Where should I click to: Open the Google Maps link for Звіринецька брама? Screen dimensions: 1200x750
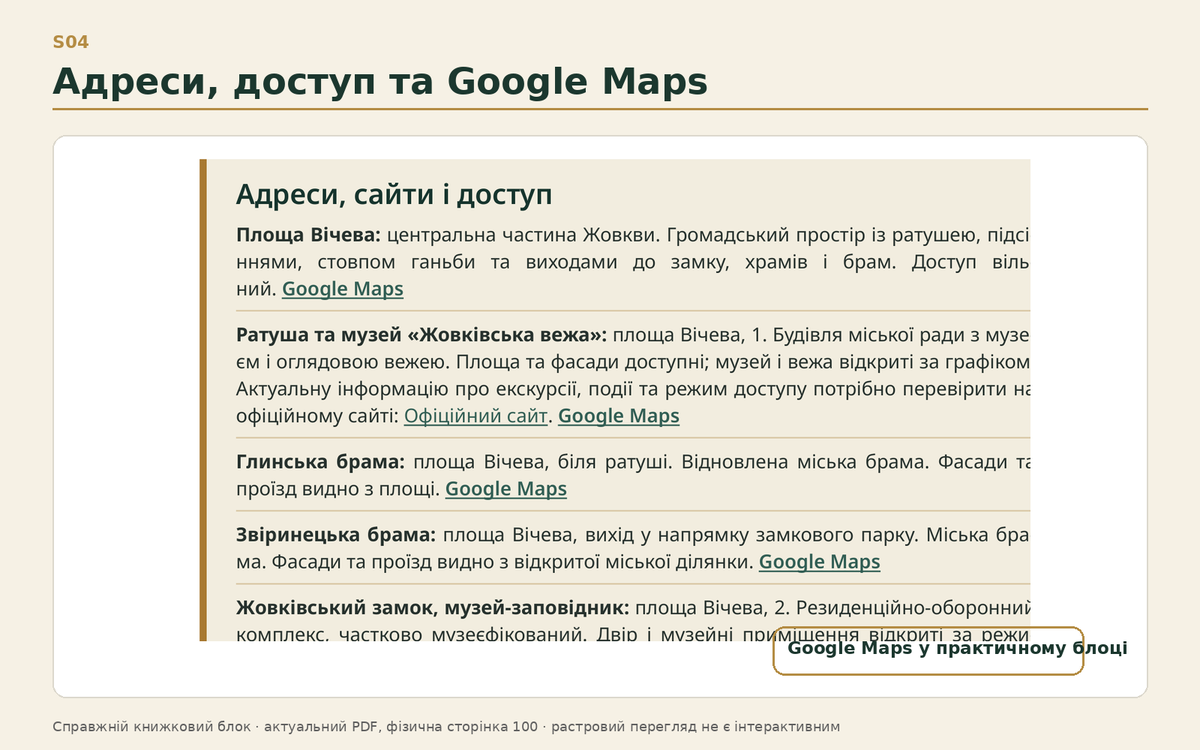pyautogui.click(x=820, y=562)
